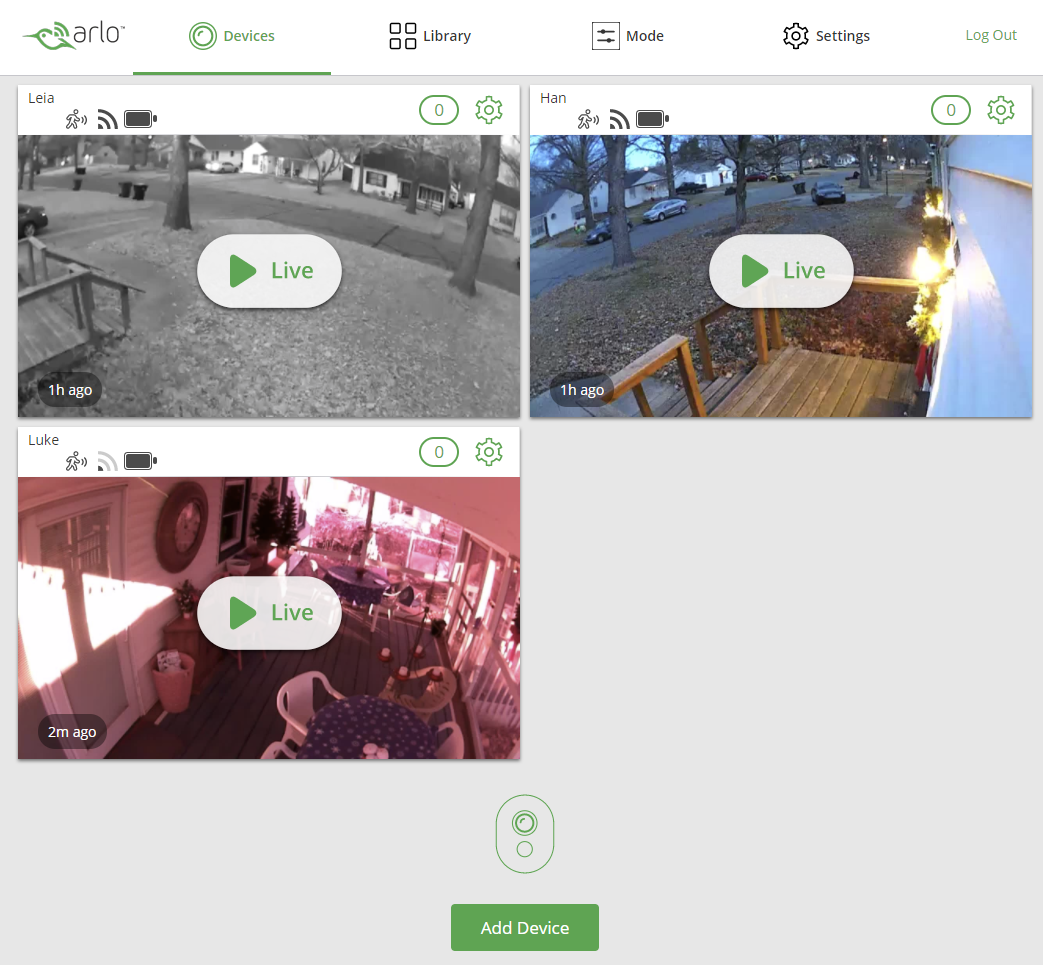The height and width of the screenshot is (965, 1043).
Task: Click Luke camera's weak Wi-Fi signal icon
Action: click(x=108, y=461)
